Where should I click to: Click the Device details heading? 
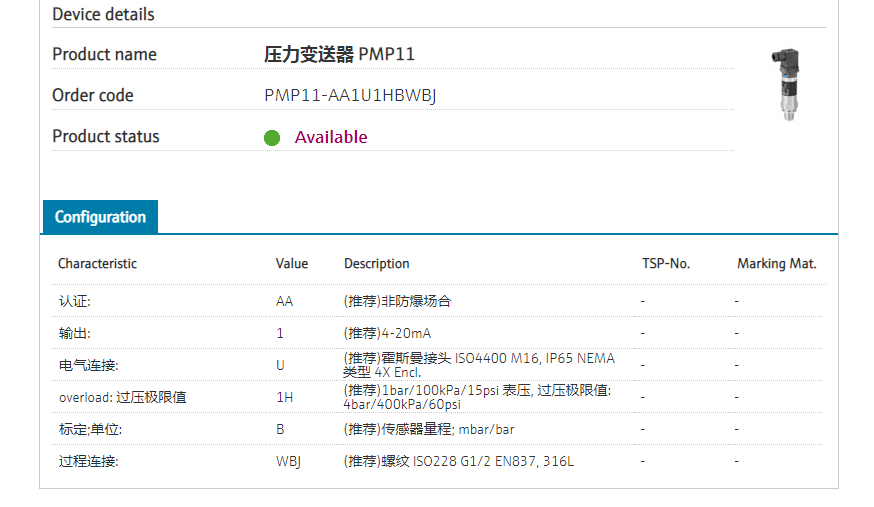coord(103,14)
